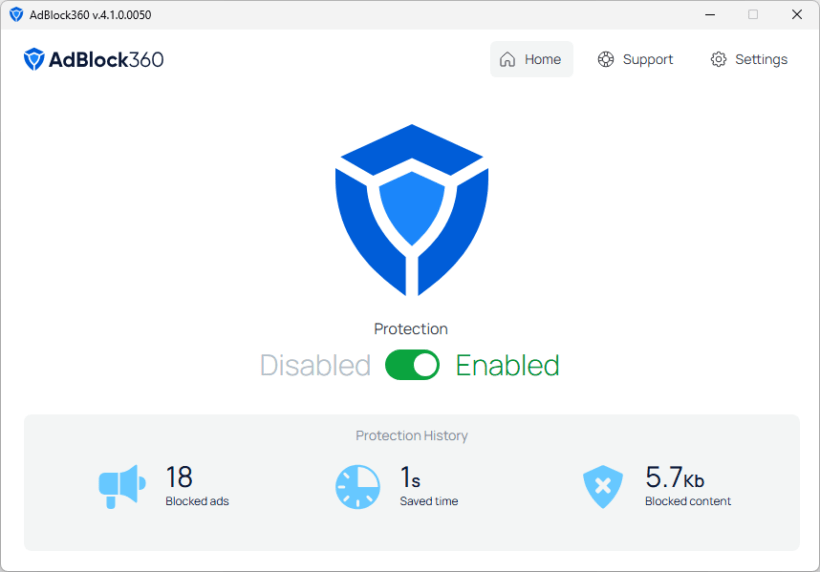Click the house icon beside Home
The height and width of the screenshot is (572, 820).
[x=508, y=59]
